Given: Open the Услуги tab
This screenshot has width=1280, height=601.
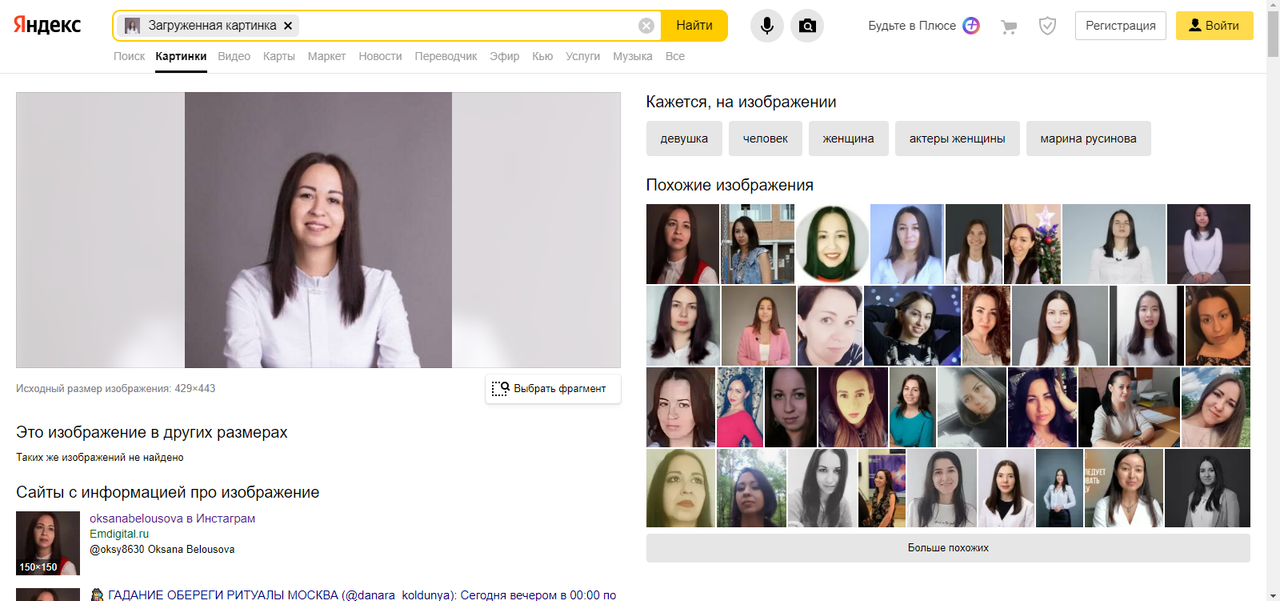Looking at the screenshot, I should [x=583, y=56].
